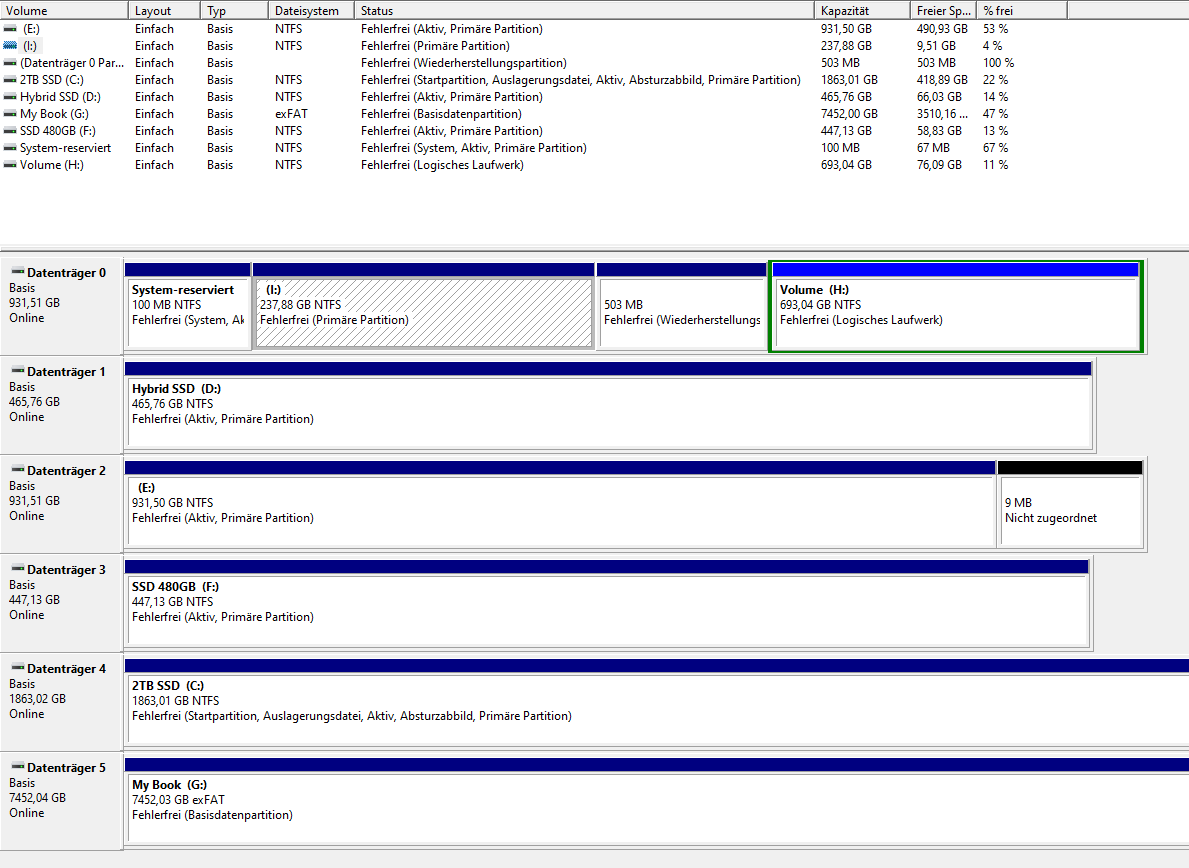Click the Datenträger 0 disk label
The width and height of the screenshot is (1189, 868).
[67, 272]
